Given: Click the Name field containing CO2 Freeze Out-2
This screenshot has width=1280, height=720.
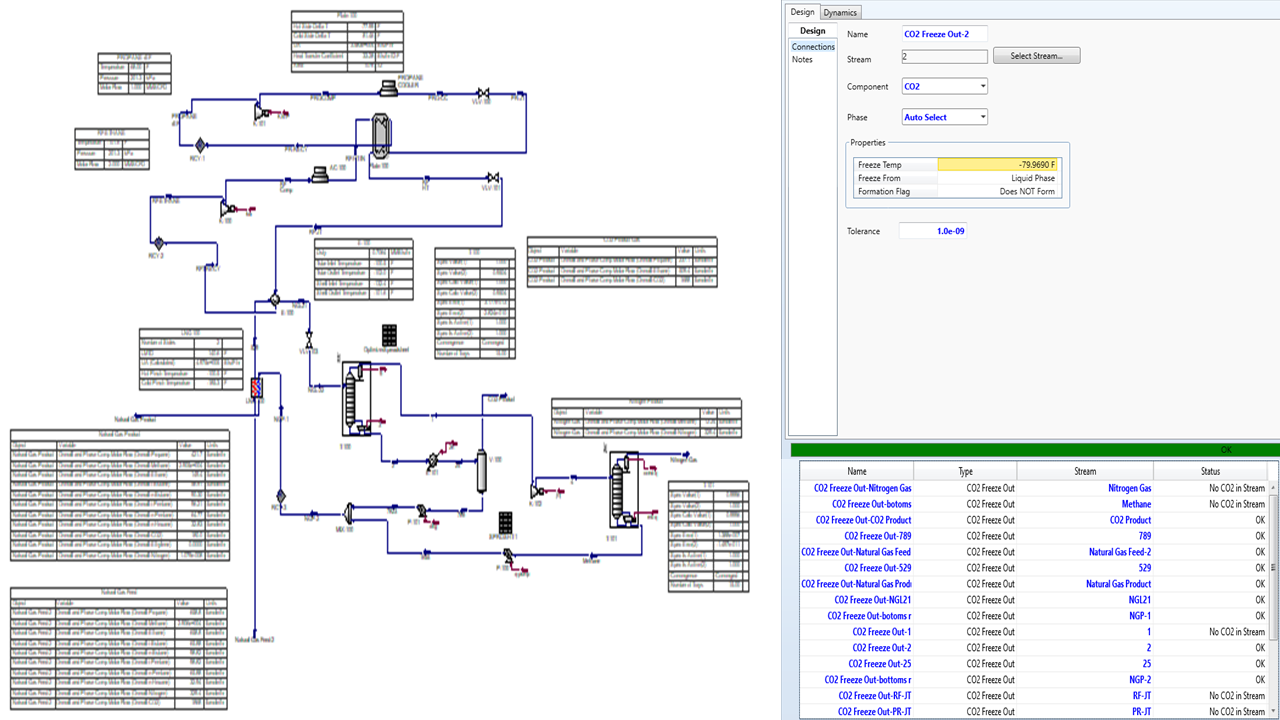Looking at the screenshot, I should (944, 34).
